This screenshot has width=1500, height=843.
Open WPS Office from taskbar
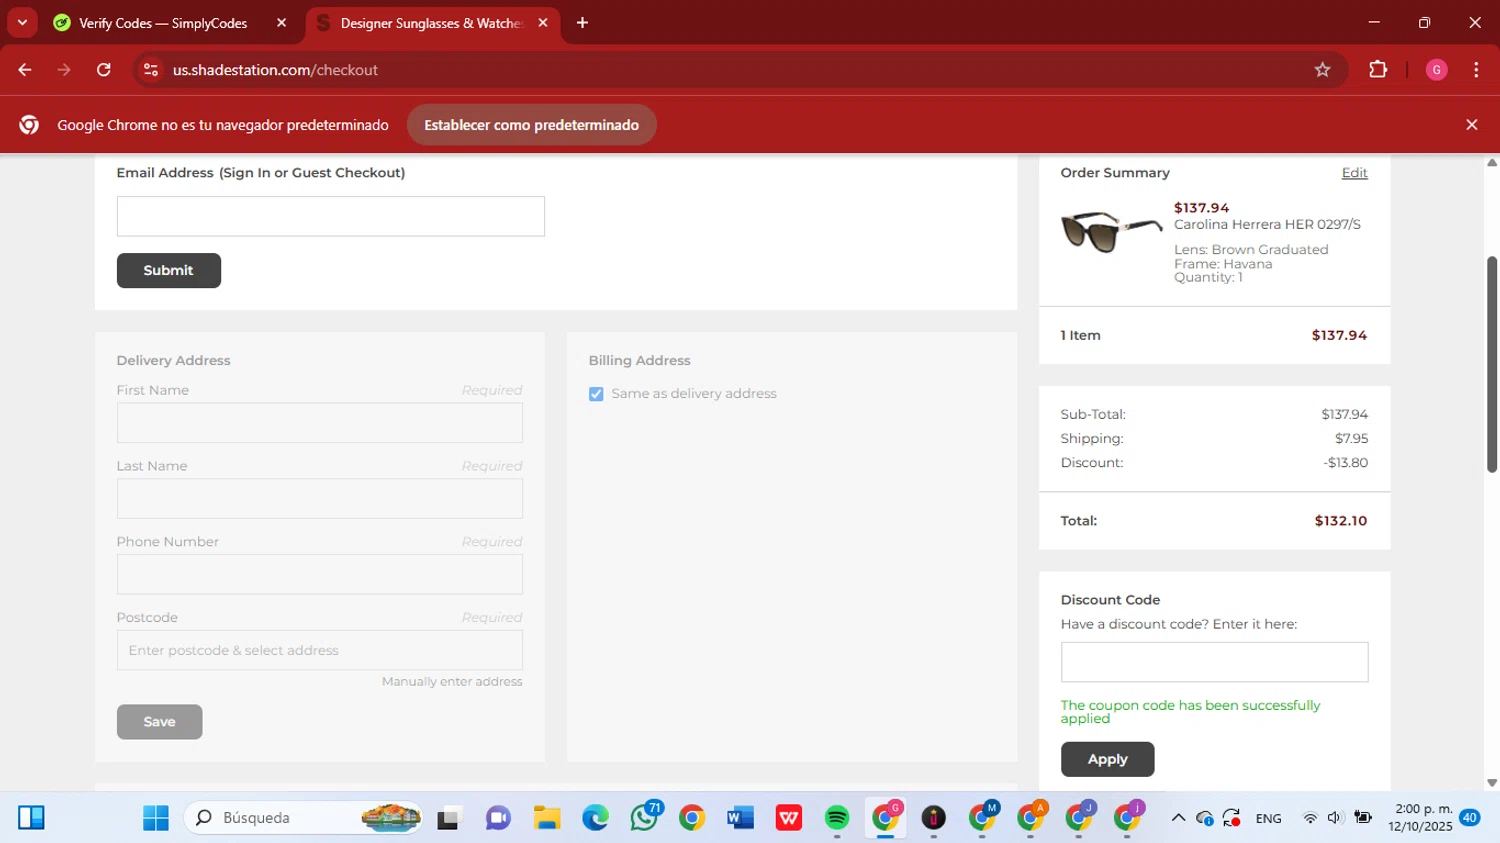coord(789,818)
